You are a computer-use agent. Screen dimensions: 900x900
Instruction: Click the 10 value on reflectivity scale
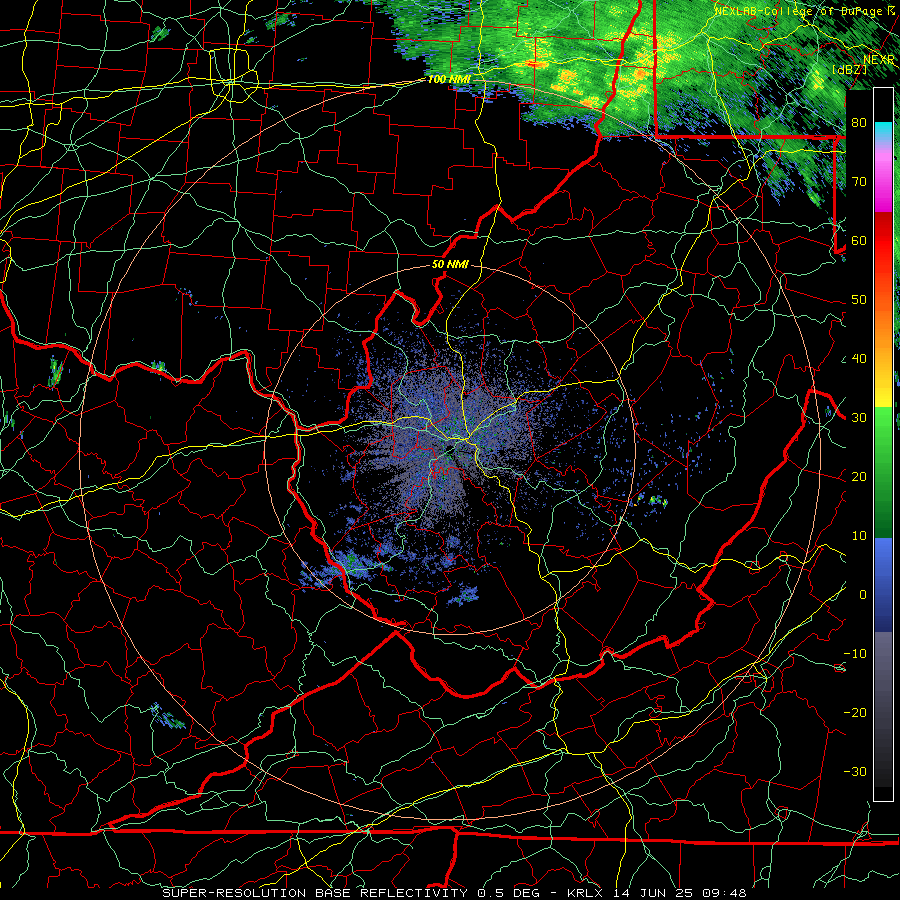(x=859, y=536)
